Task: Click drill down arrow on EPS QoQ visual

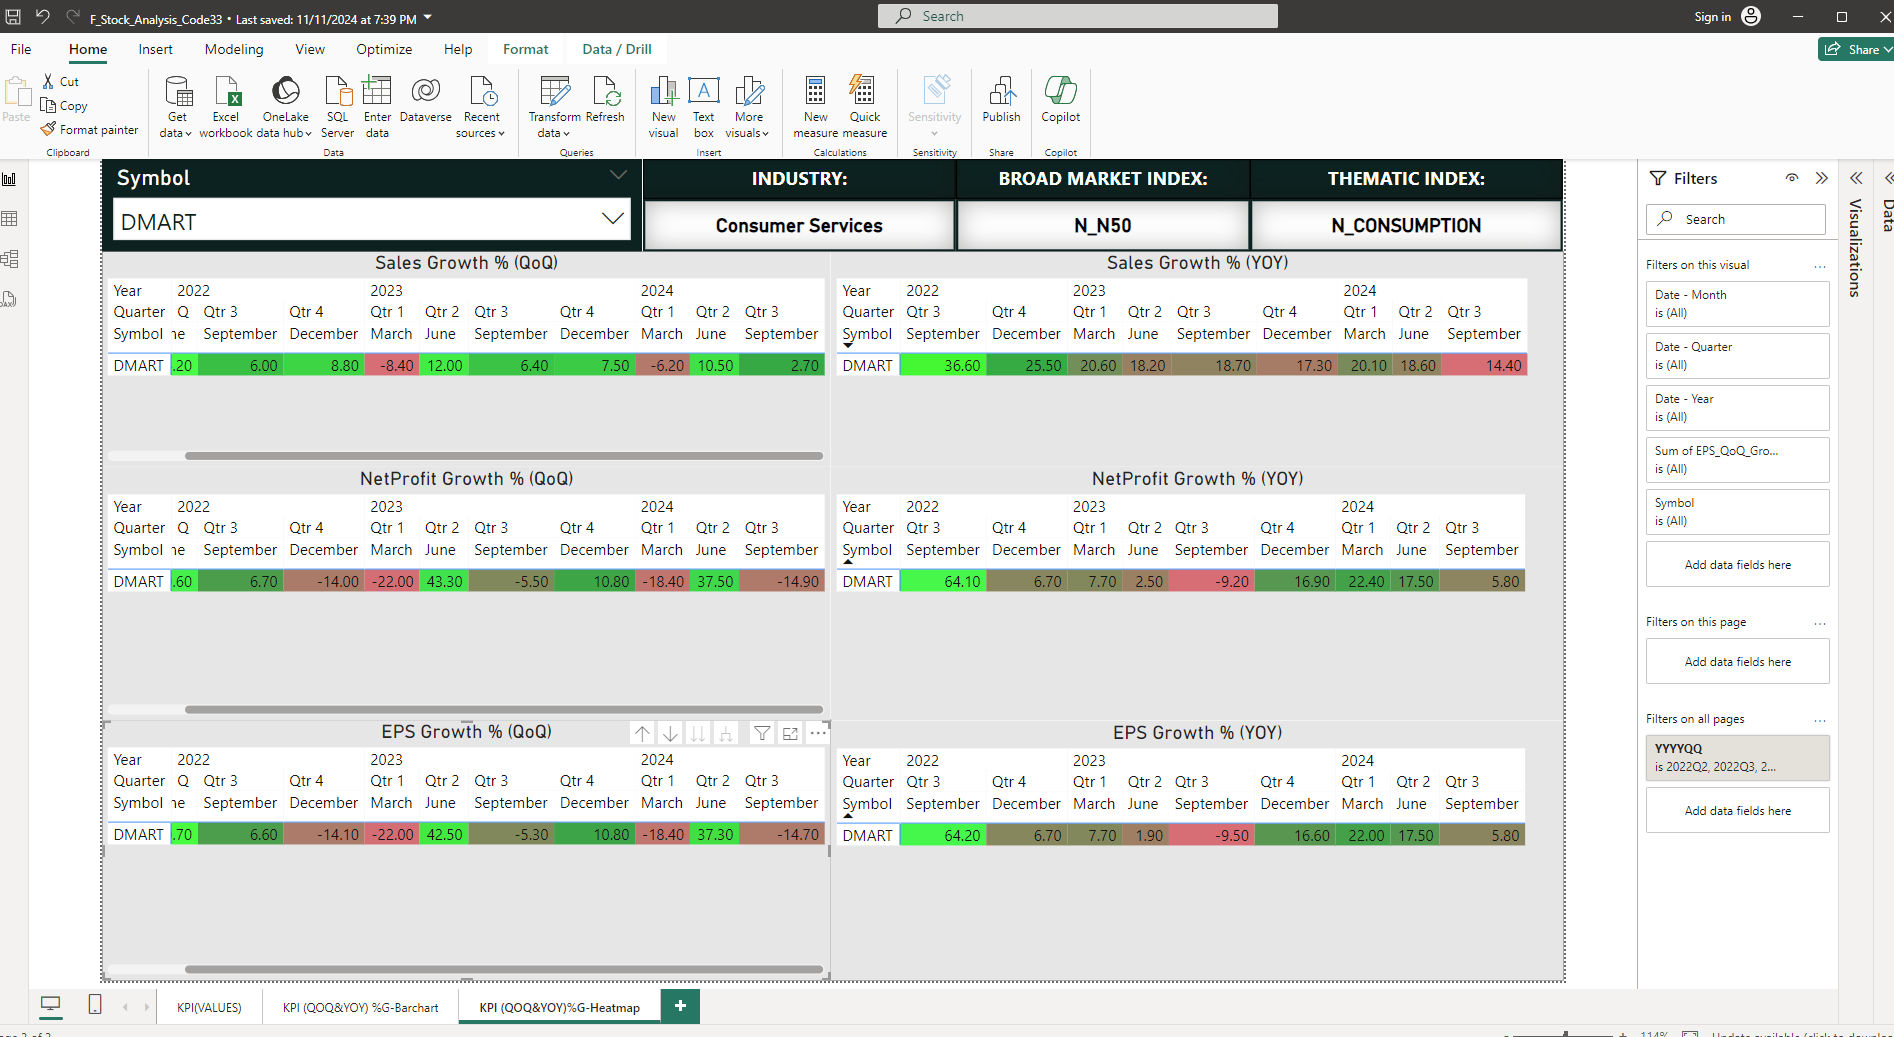Action: (670, 733)
